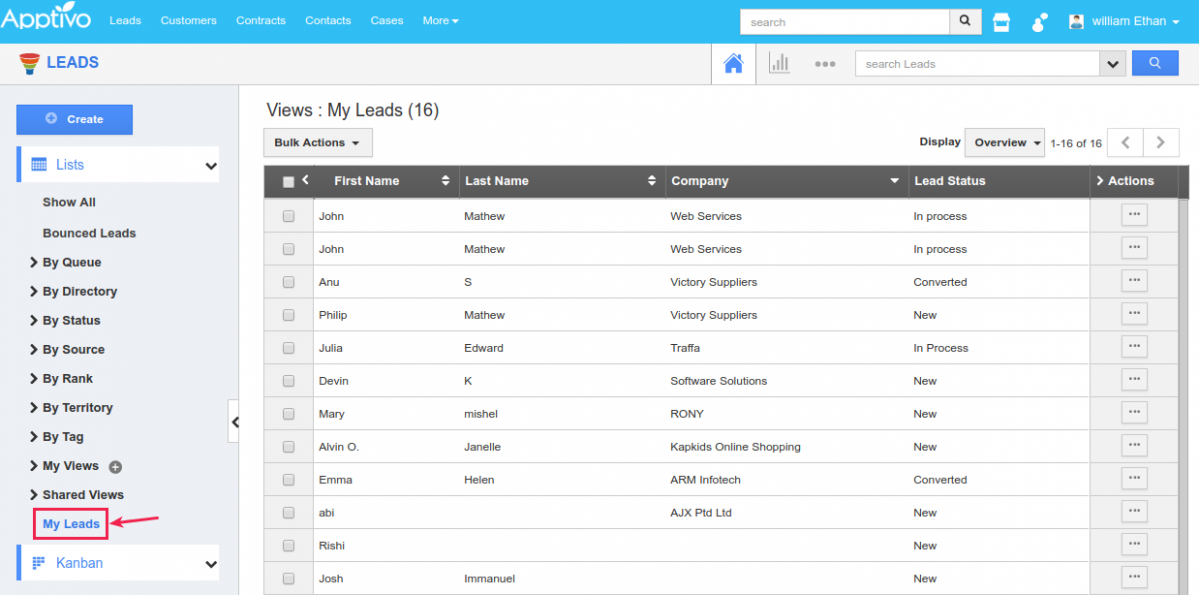Open the reports bar chart icon

[778, 63]
